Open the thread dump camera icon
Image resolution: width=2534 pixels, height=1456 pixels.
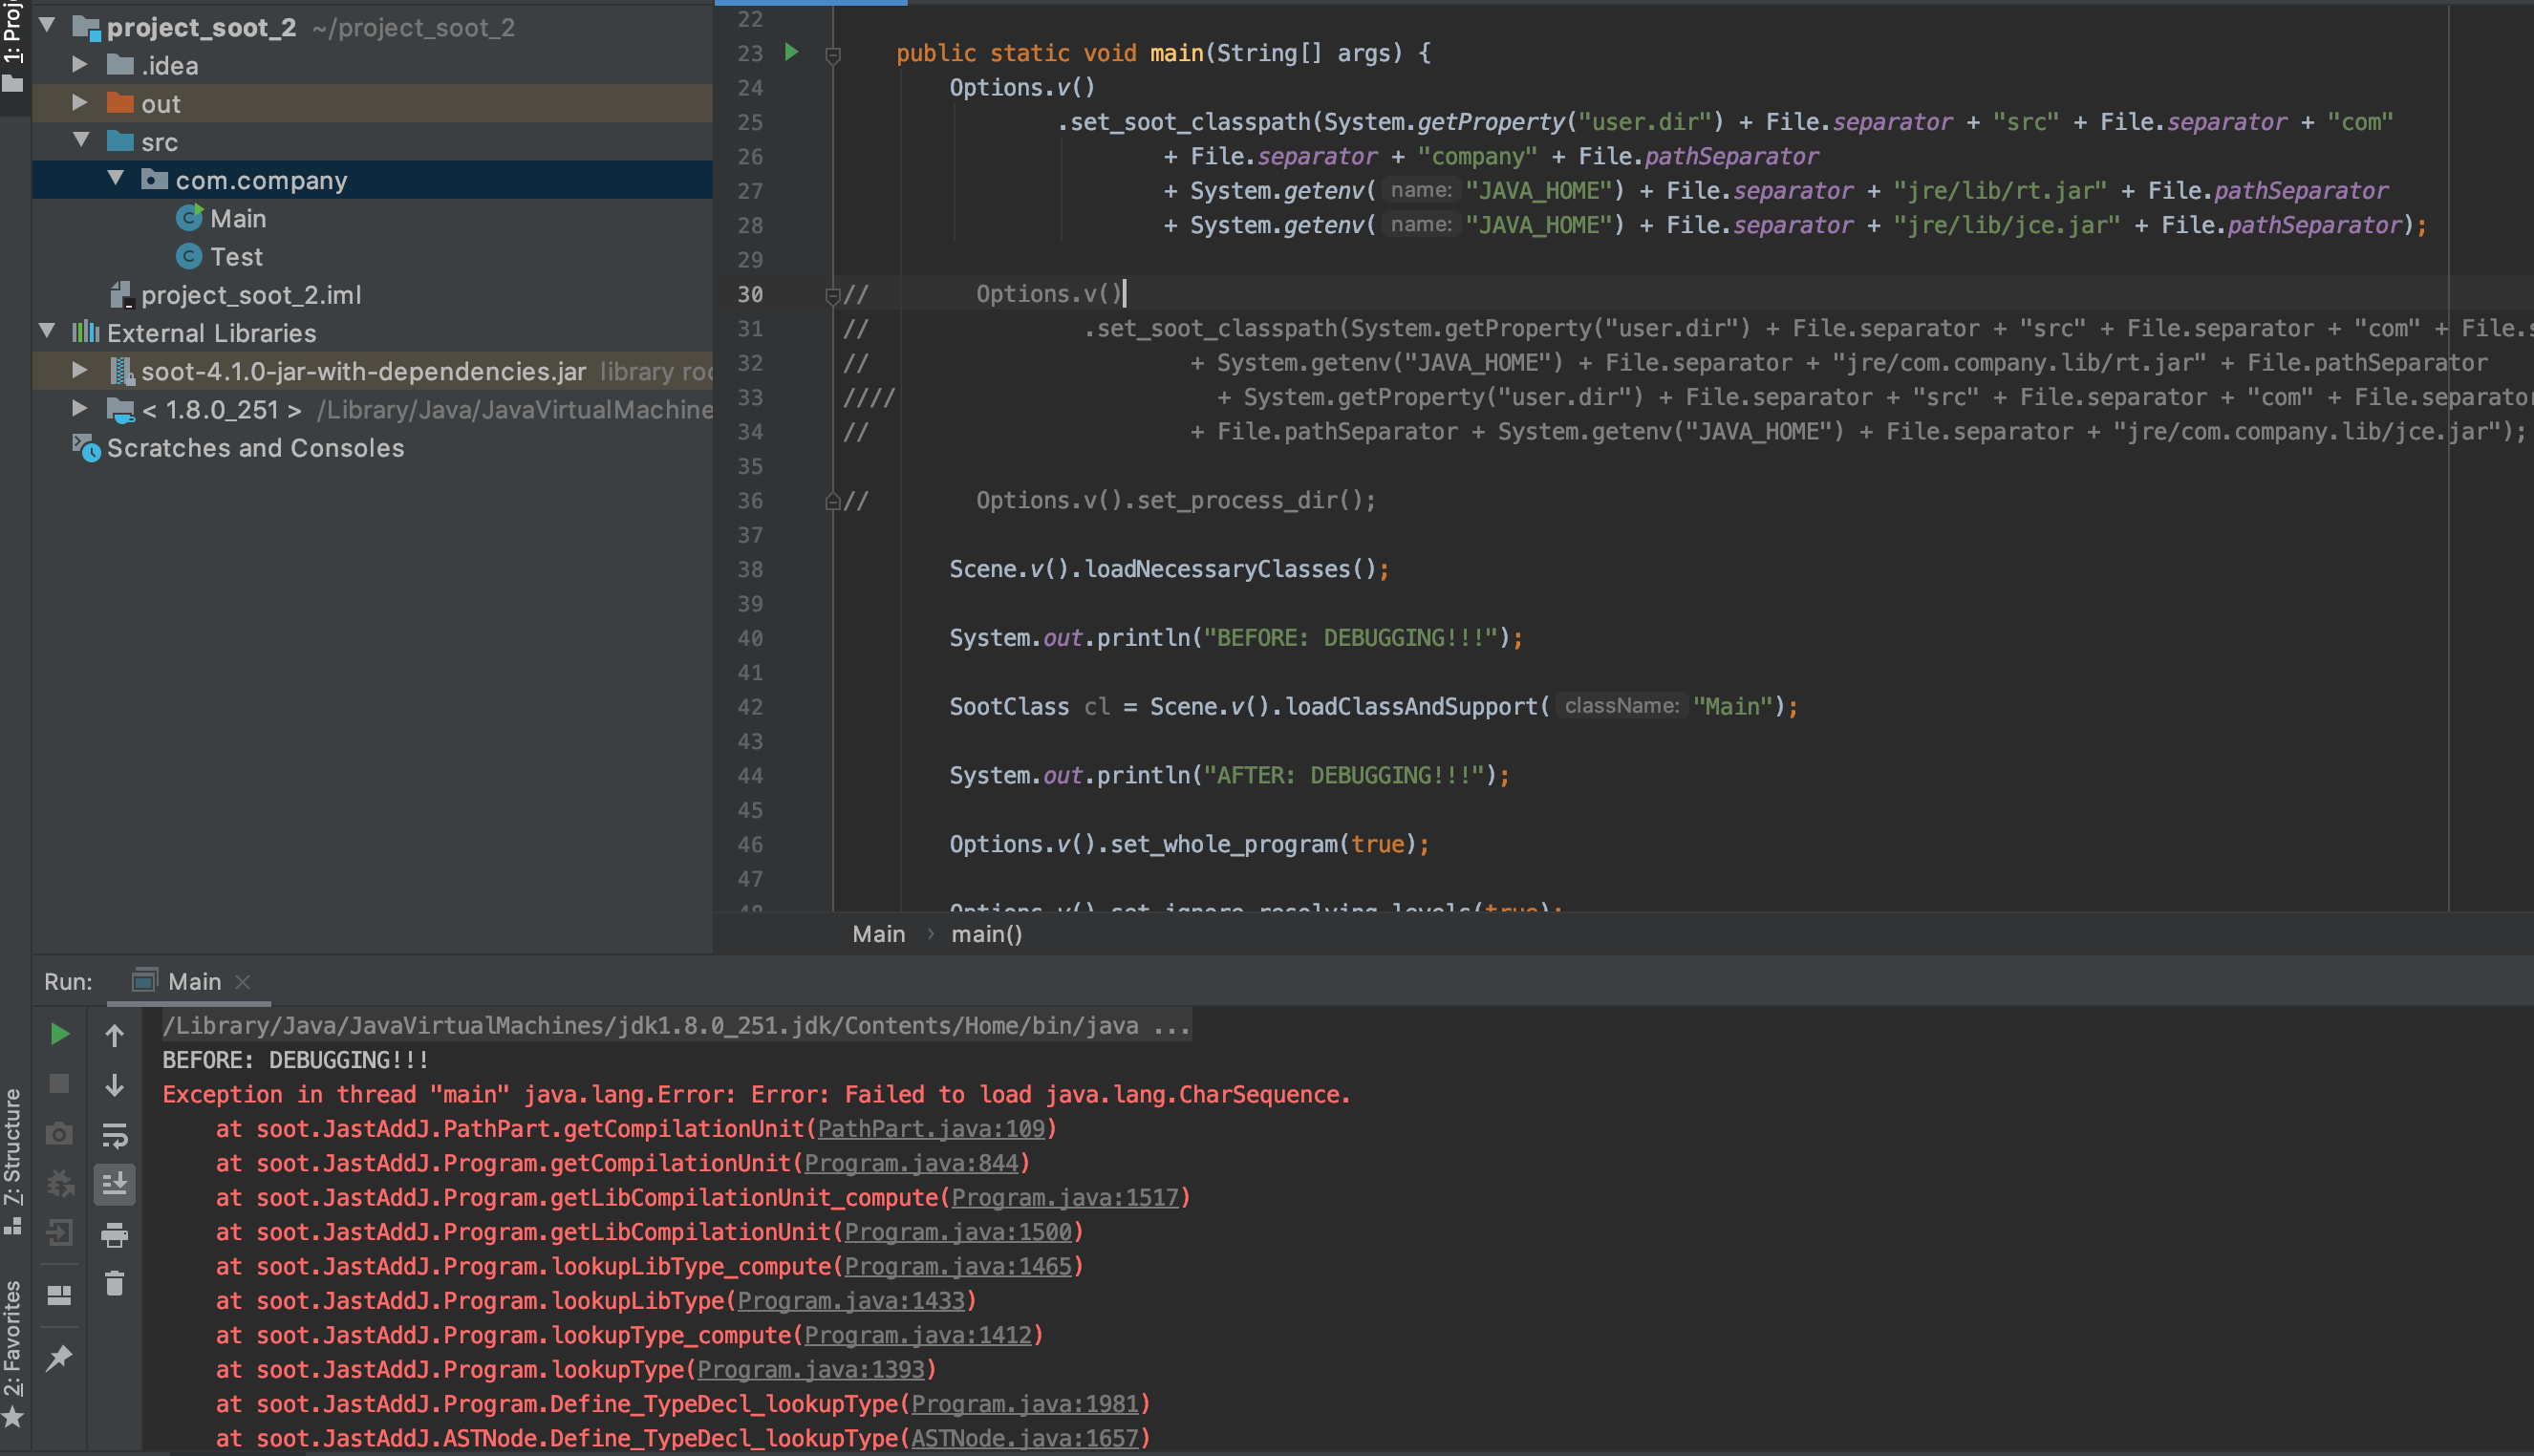tap(58, 1134)
